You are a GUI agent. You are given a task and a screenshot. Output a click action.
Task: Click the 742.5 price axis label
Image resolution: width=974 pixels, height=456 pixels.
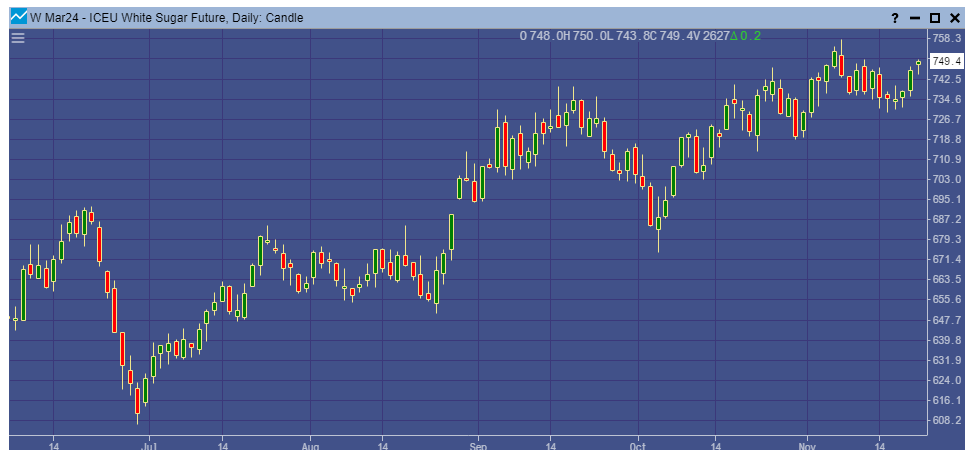946,79
